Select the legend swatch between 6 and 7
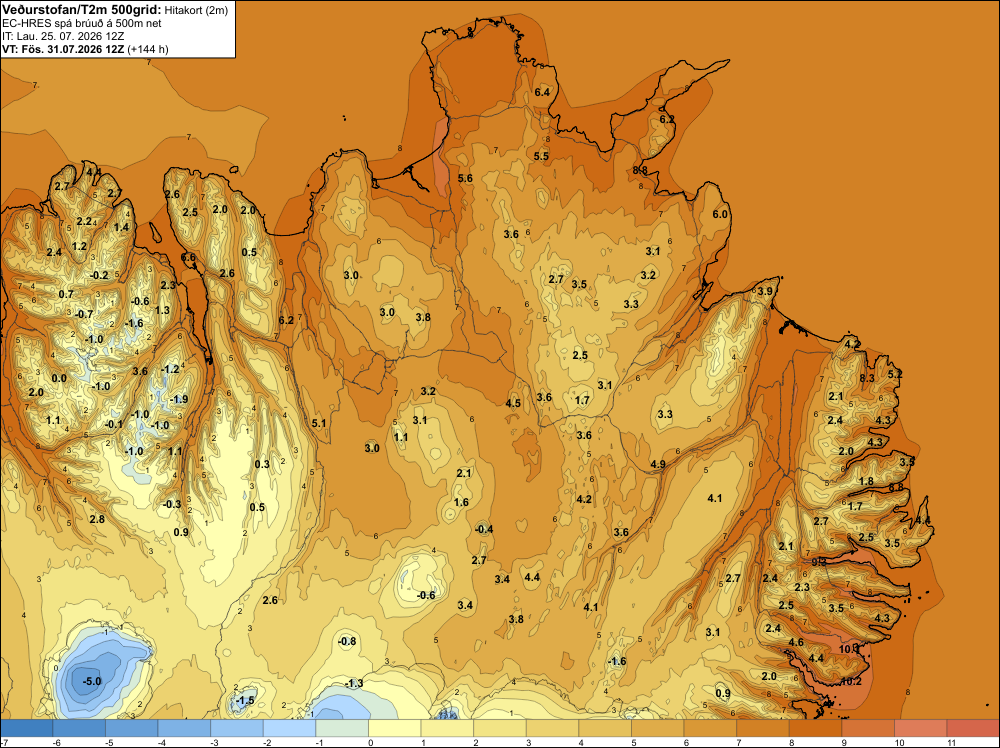Screen dimensions: 1000x748 point(710,728)
